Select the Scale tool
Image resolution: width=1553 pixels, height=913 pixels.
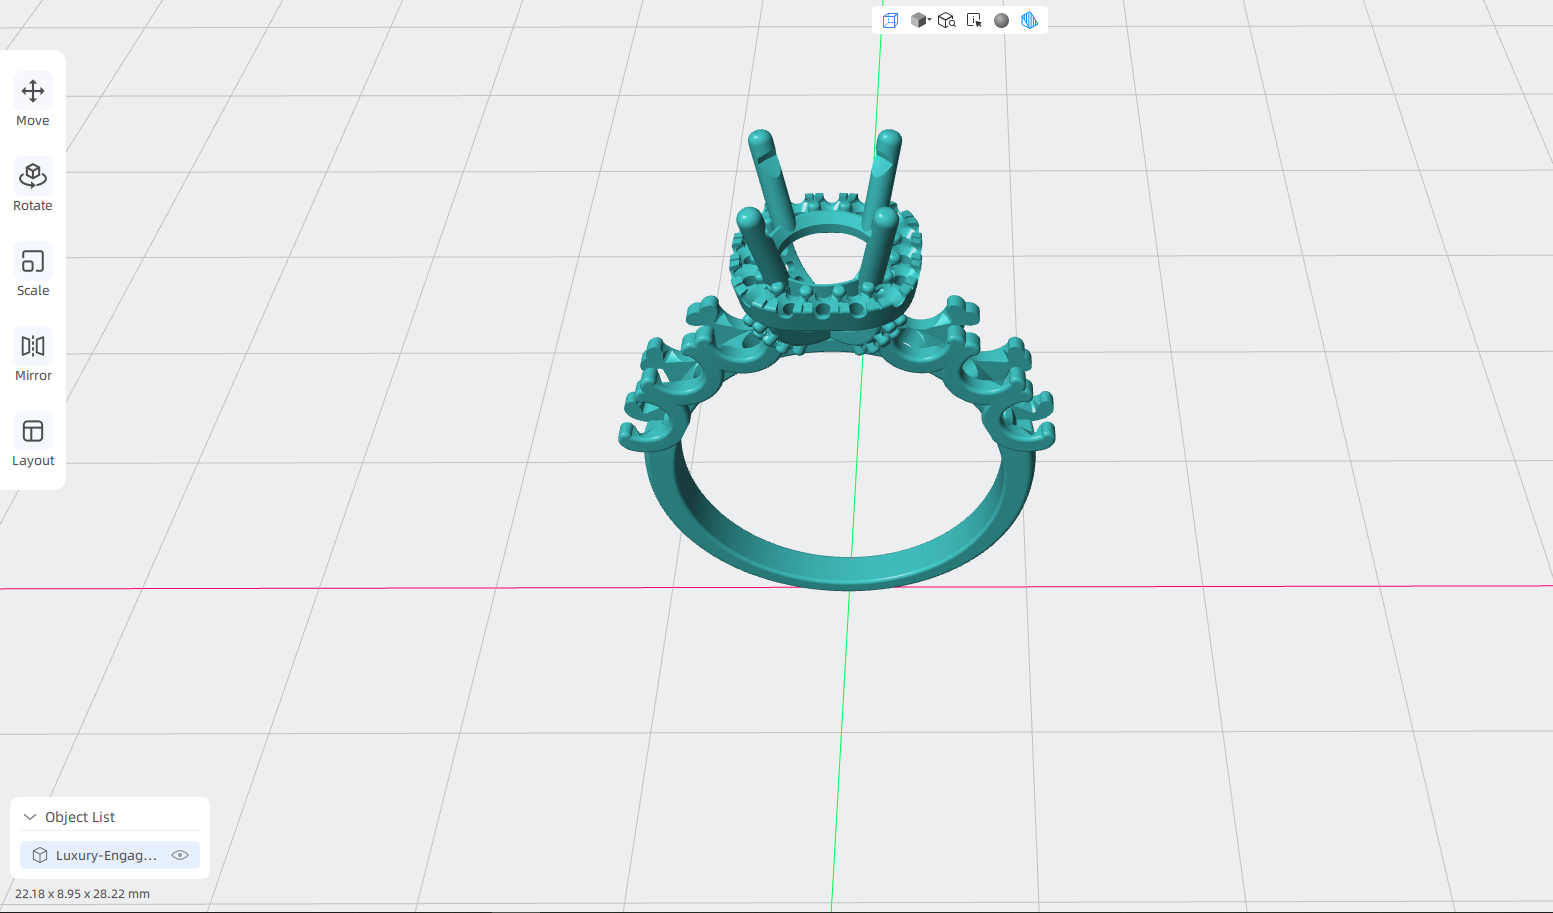(x=33, y=271)
